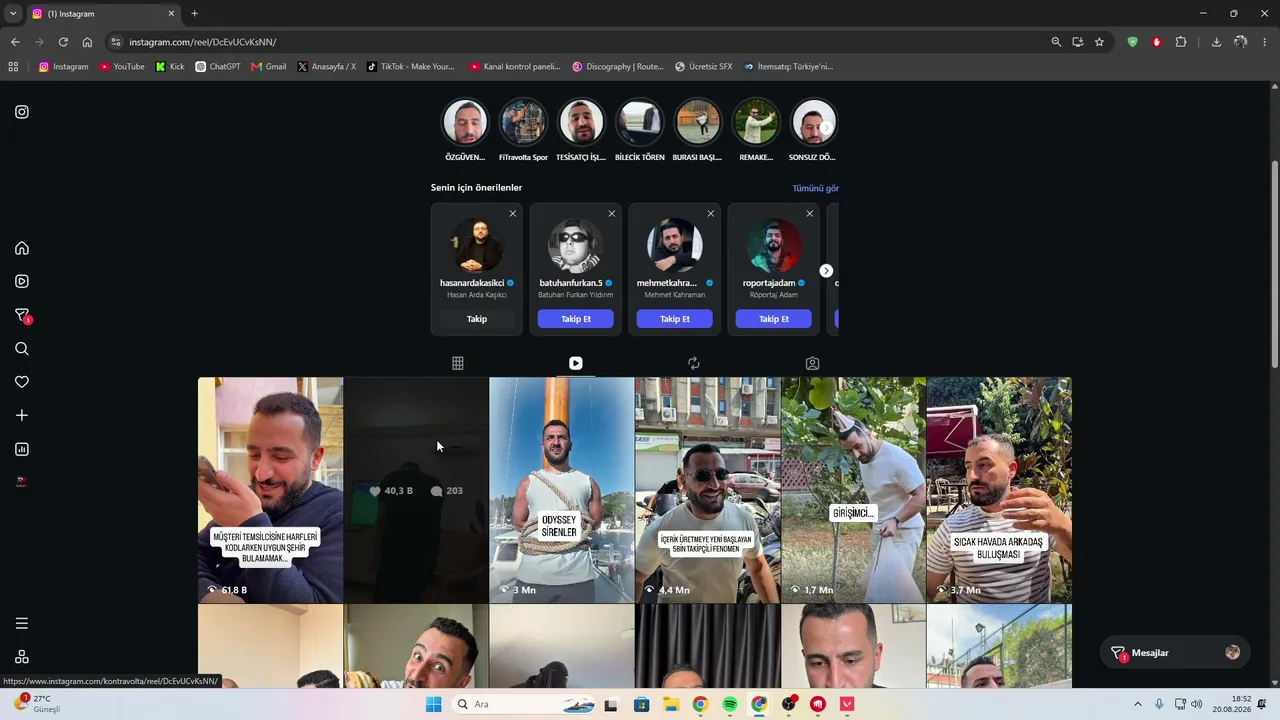Viewport: 1280px width, 720px height.
Task: Dismiss the roportajadam suggestion
Action: 810,213
